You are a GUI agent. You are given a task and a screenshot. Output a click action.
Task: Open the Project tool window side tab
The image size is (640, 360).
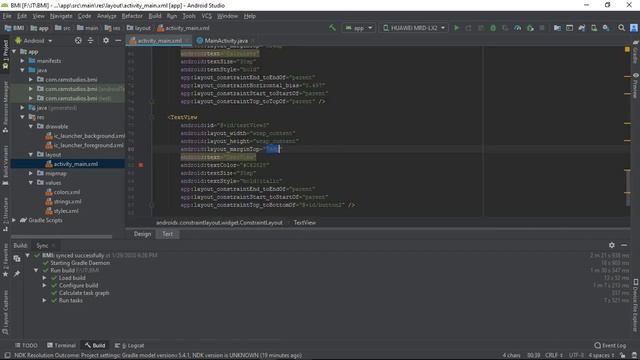pyautogui.click(x=5, y=54)
